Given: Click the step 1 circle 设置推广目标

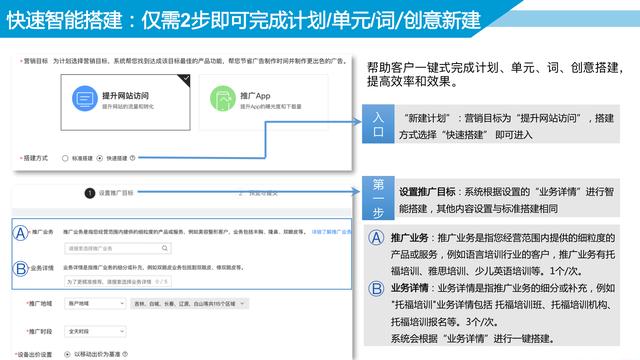Looking at the screenshot, I should pos(90,193).
